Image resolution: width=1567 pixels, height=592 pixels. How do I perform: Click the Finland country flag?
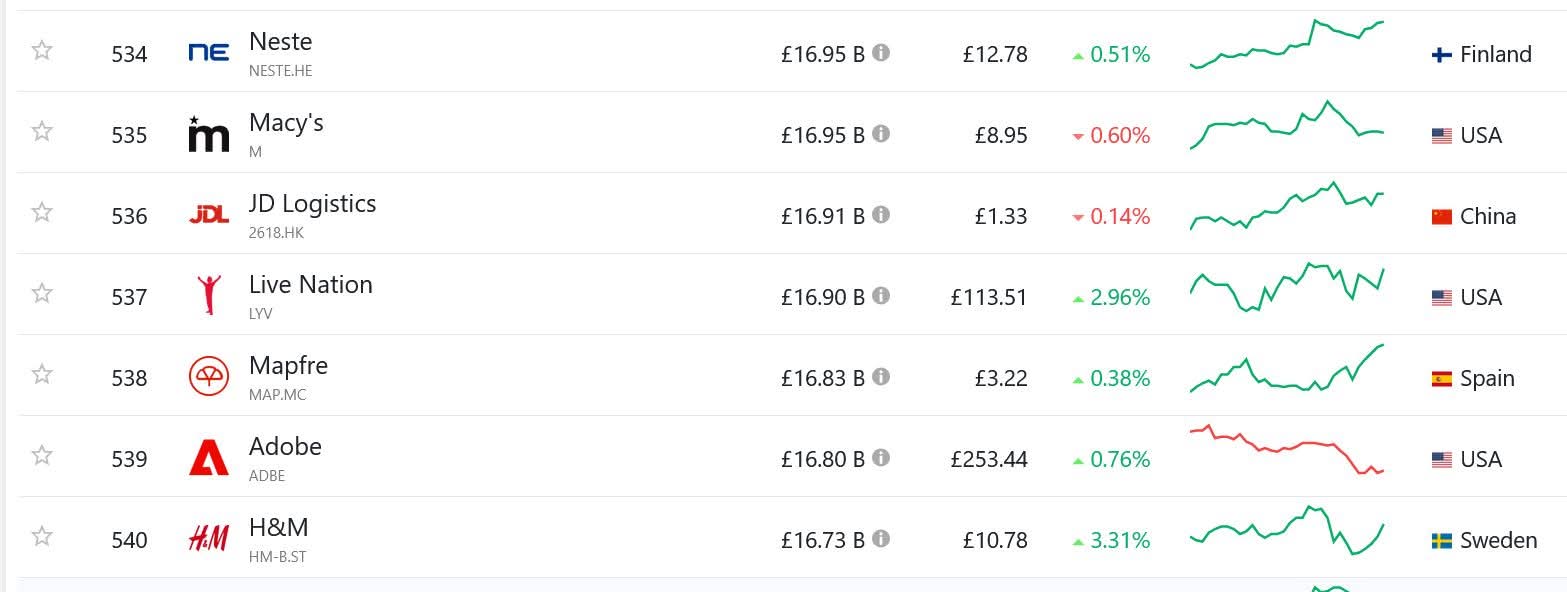click(x=1442, y=55)
